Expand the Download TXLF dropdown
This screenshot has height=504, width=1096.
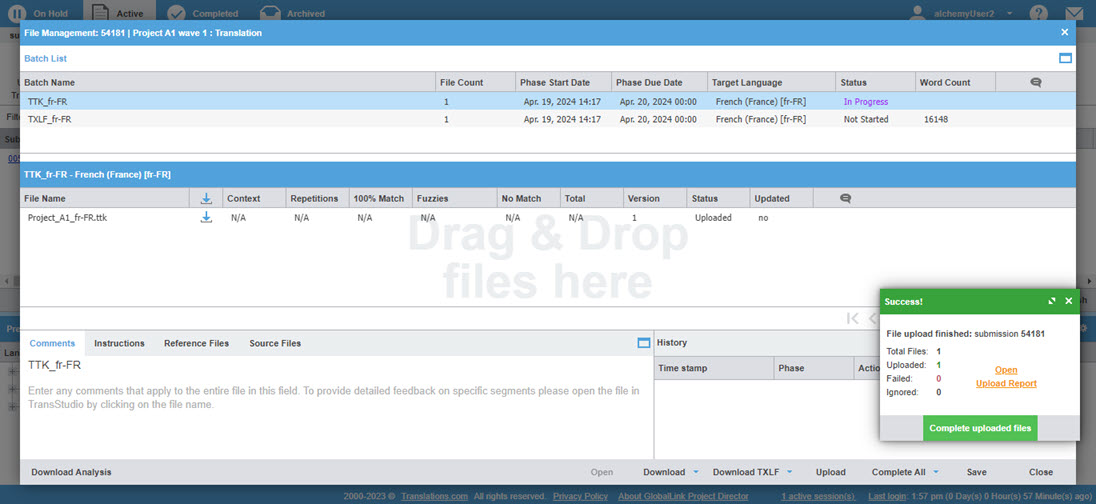point(789,472)
